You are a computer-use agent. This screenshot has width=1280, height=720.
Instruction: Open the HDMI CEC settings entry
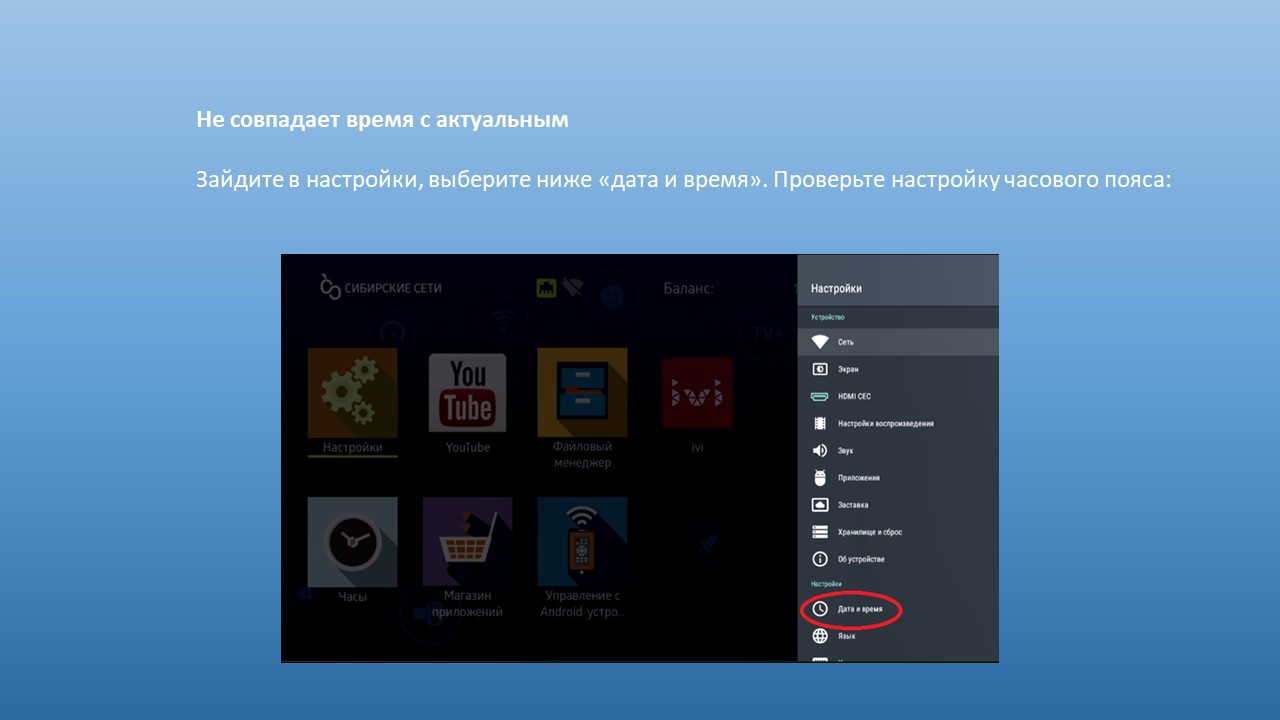coord(898,396)
